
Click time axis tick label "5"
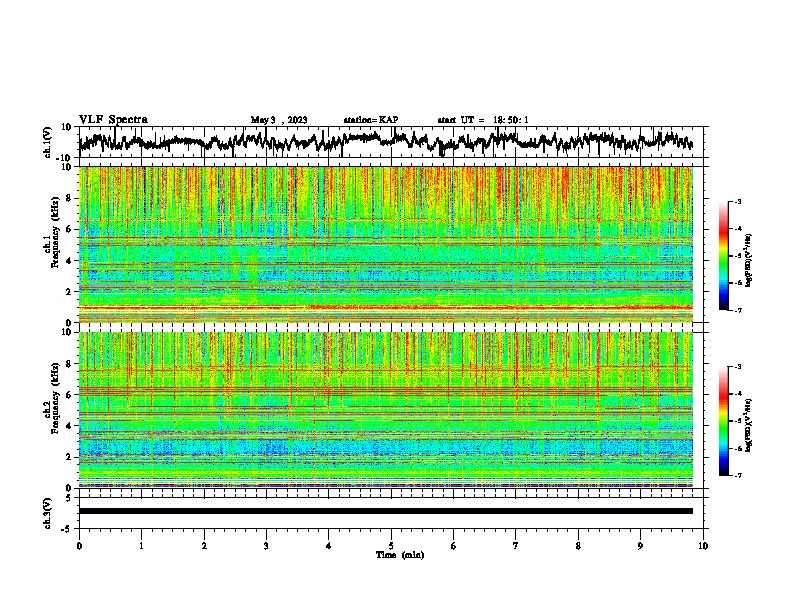pos(391,546)
